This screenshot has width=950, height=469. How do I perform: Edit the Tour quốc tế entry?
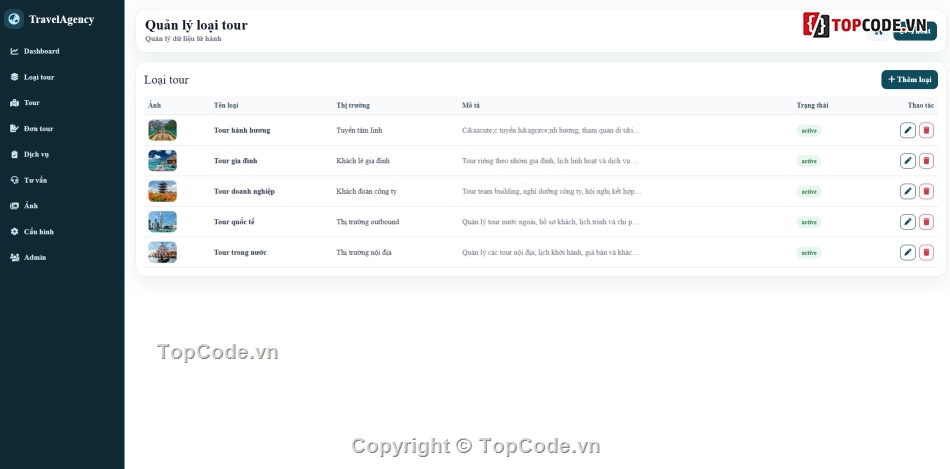[908, 222]
